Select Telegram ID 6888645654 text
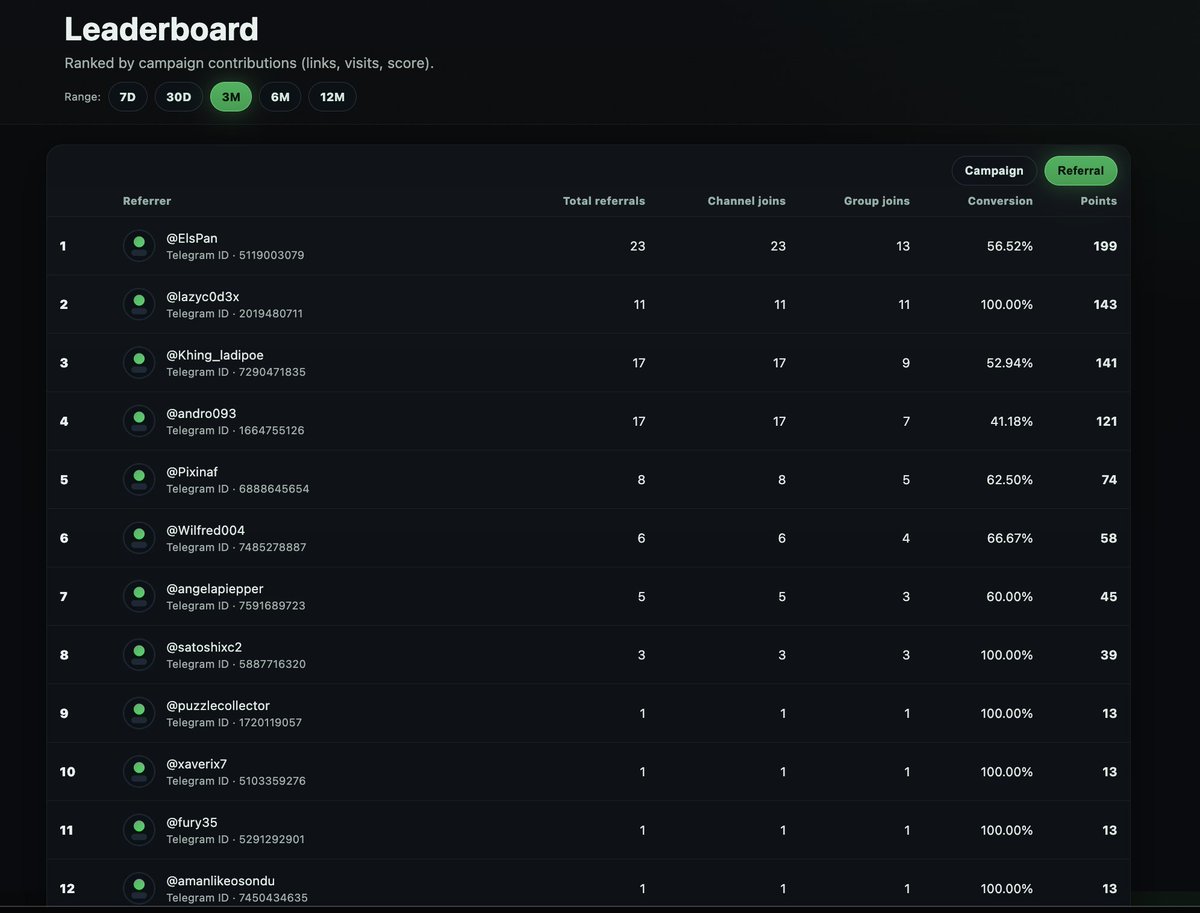The width and height of the screenshot is (1200, 913). coord(238,489)
